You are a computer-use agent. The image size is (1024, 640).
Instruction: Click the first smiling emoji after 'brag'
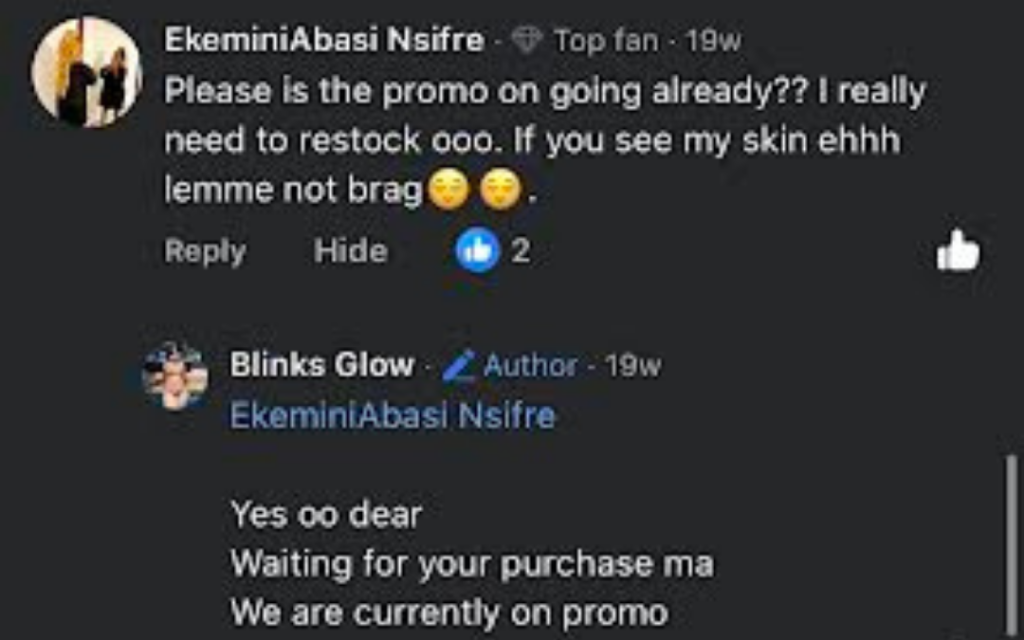point(448,192)
